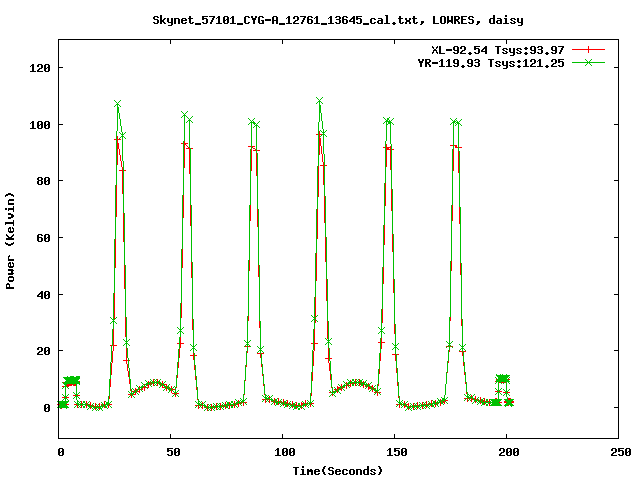Viewport: 640px width, 480px height.
Task: Click y-axis tick label 40
Action: coord(43,294)
